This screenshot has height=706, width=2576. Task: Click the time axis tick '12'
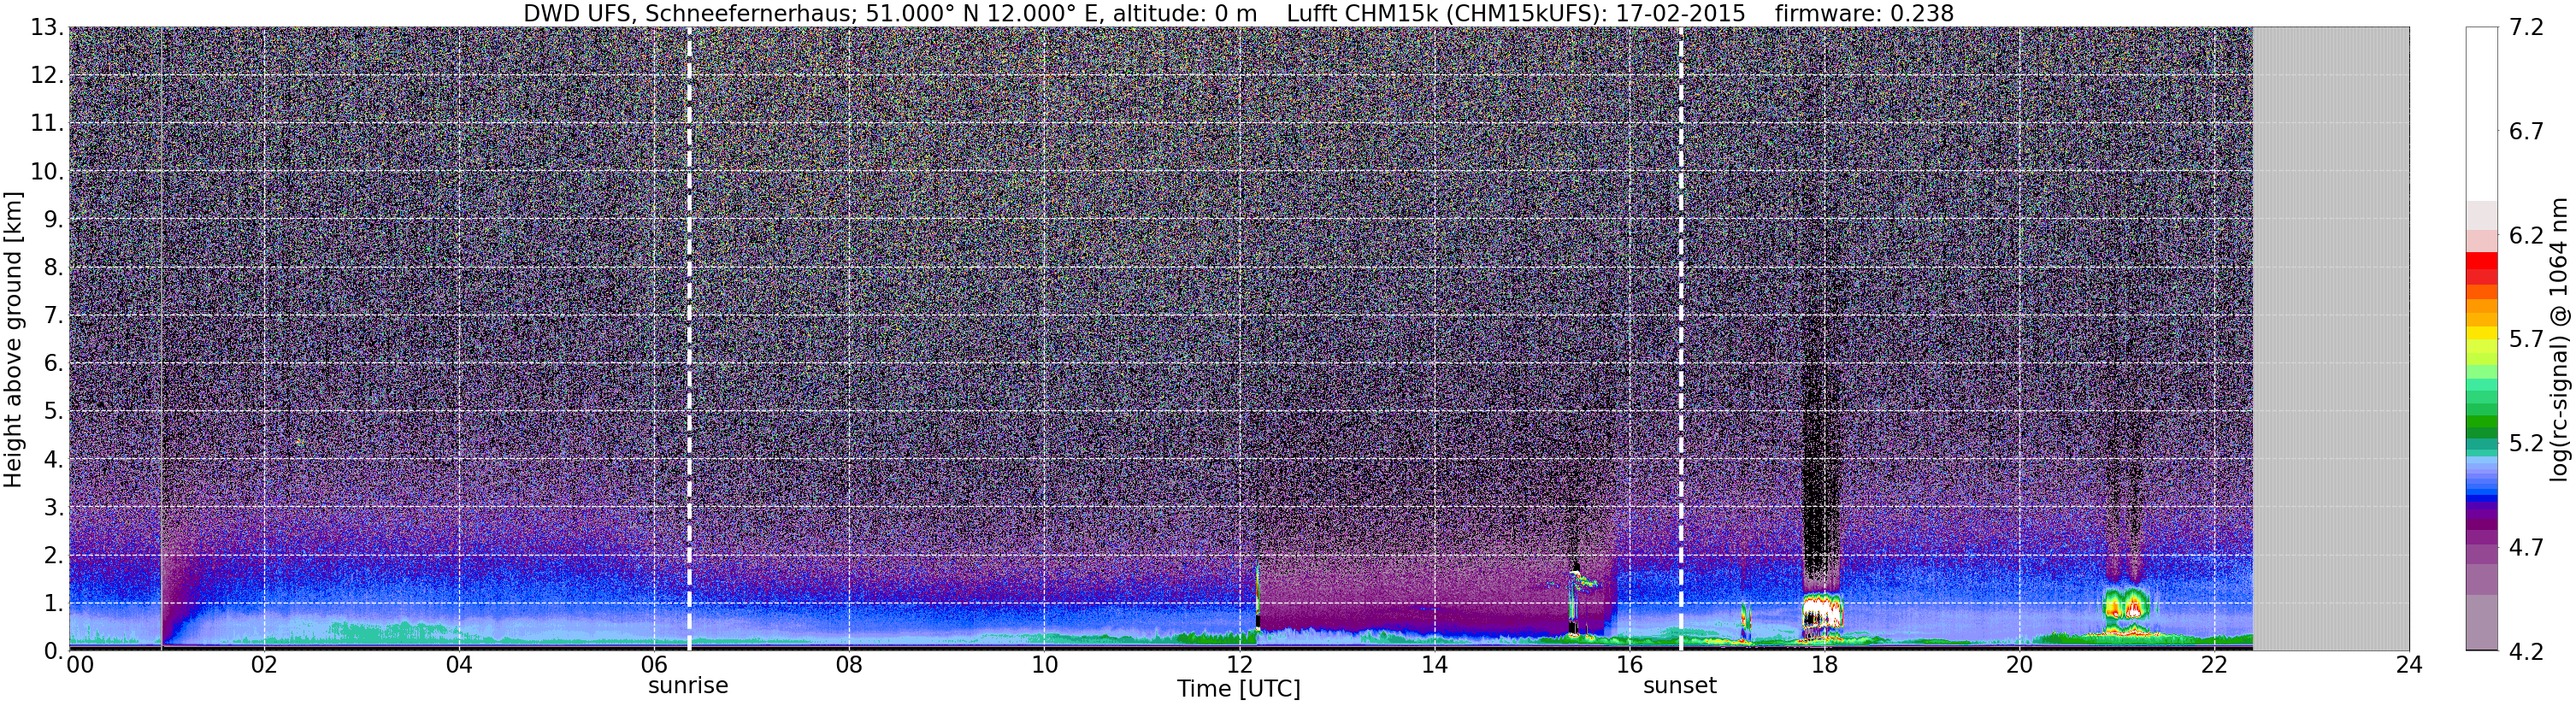click(1239, 665)
